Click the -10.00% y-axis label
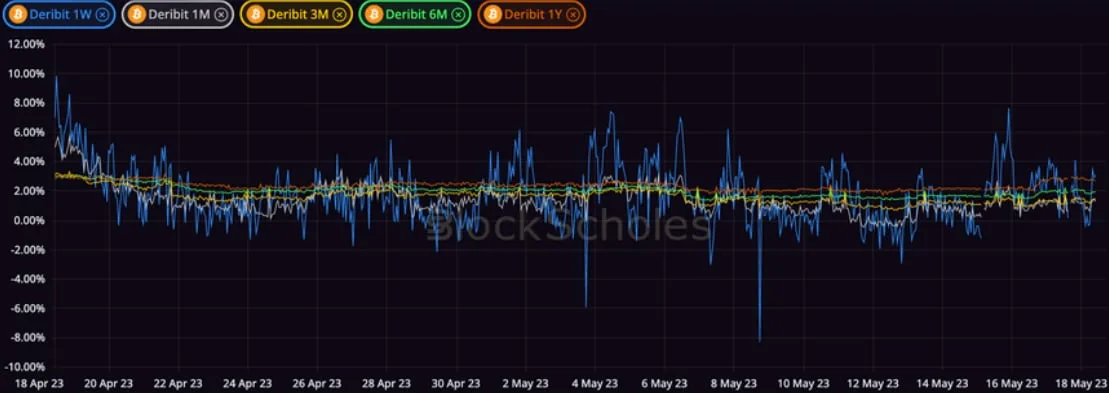 tap(24, 367)
